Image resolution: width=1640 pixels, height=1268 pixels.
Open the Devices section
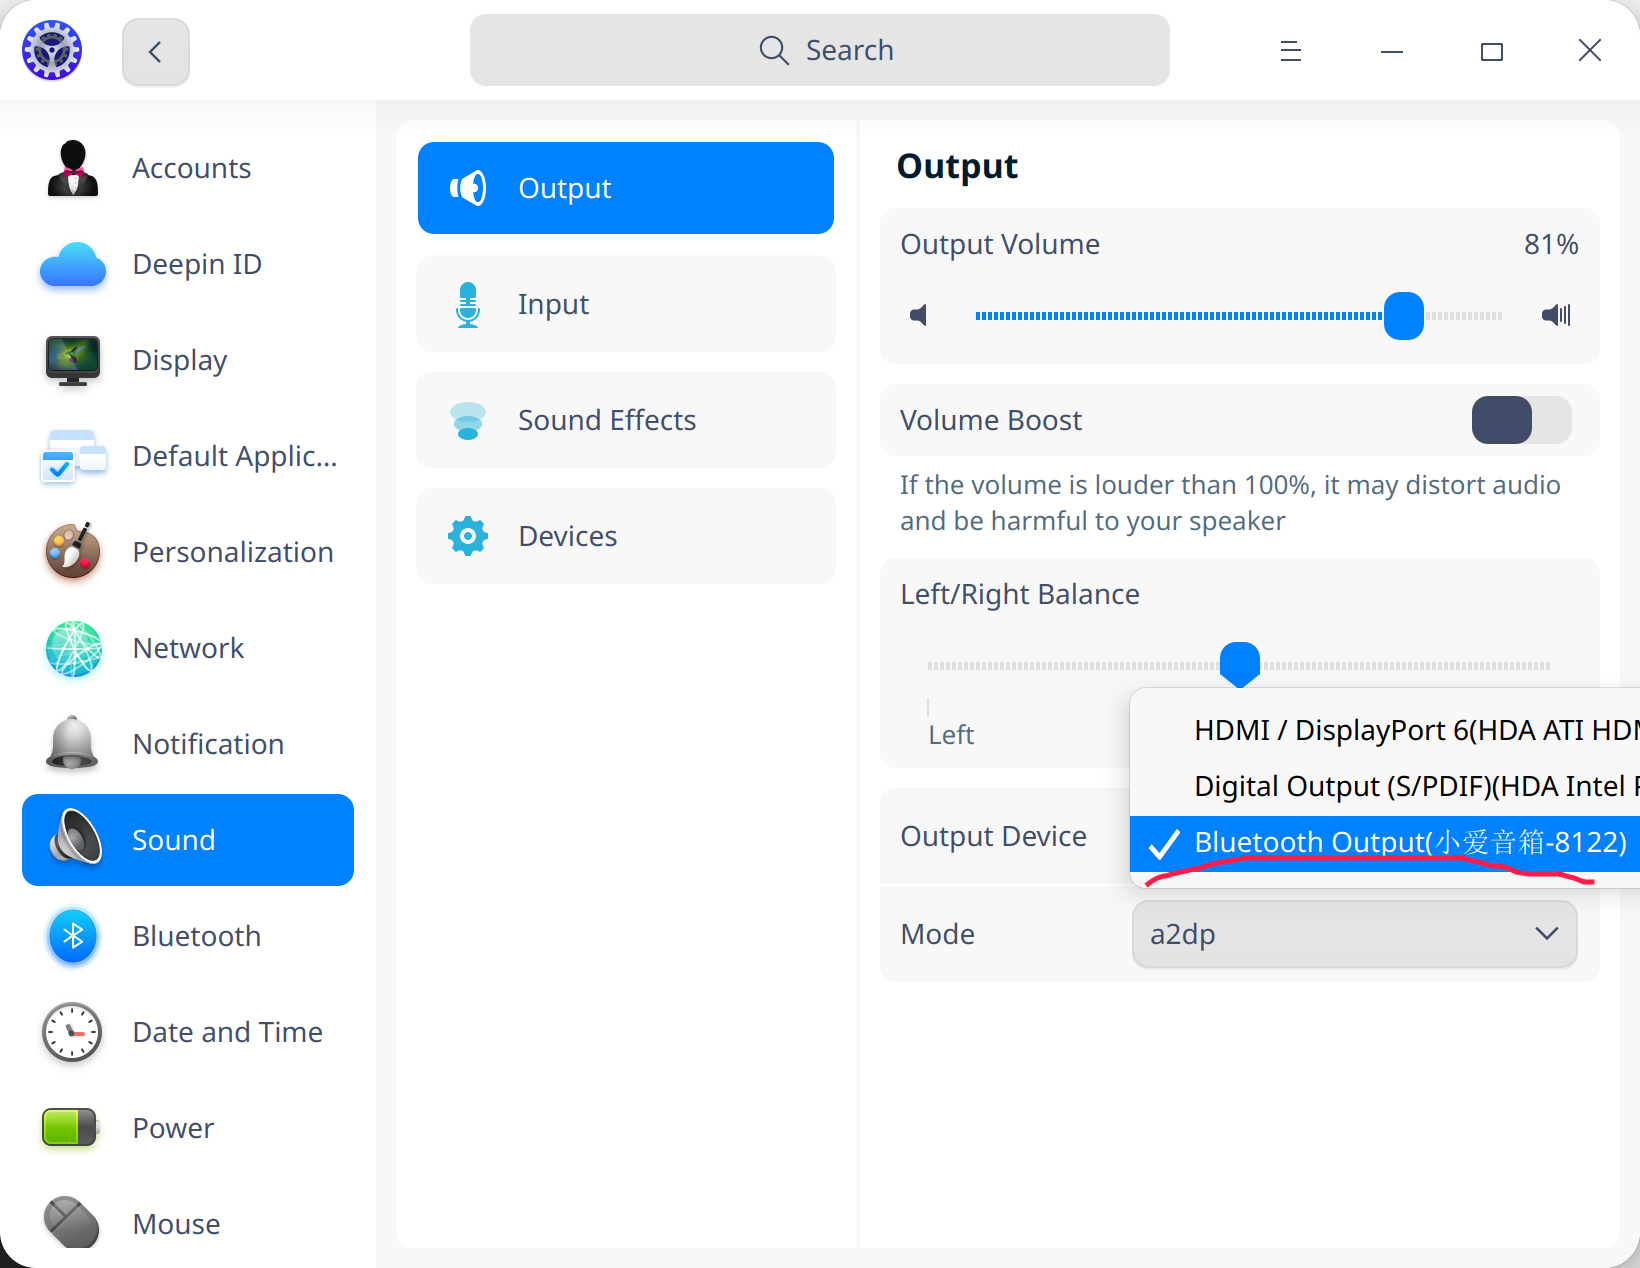(625, 536)
